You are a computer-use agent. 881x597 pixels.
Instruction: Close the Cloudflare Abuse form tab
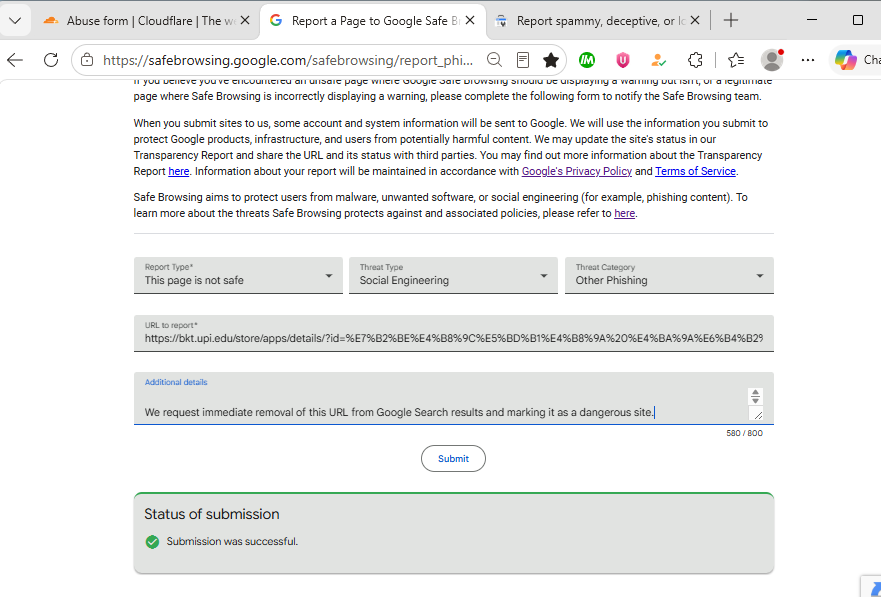pyautogui.click(x=245, y=21)
